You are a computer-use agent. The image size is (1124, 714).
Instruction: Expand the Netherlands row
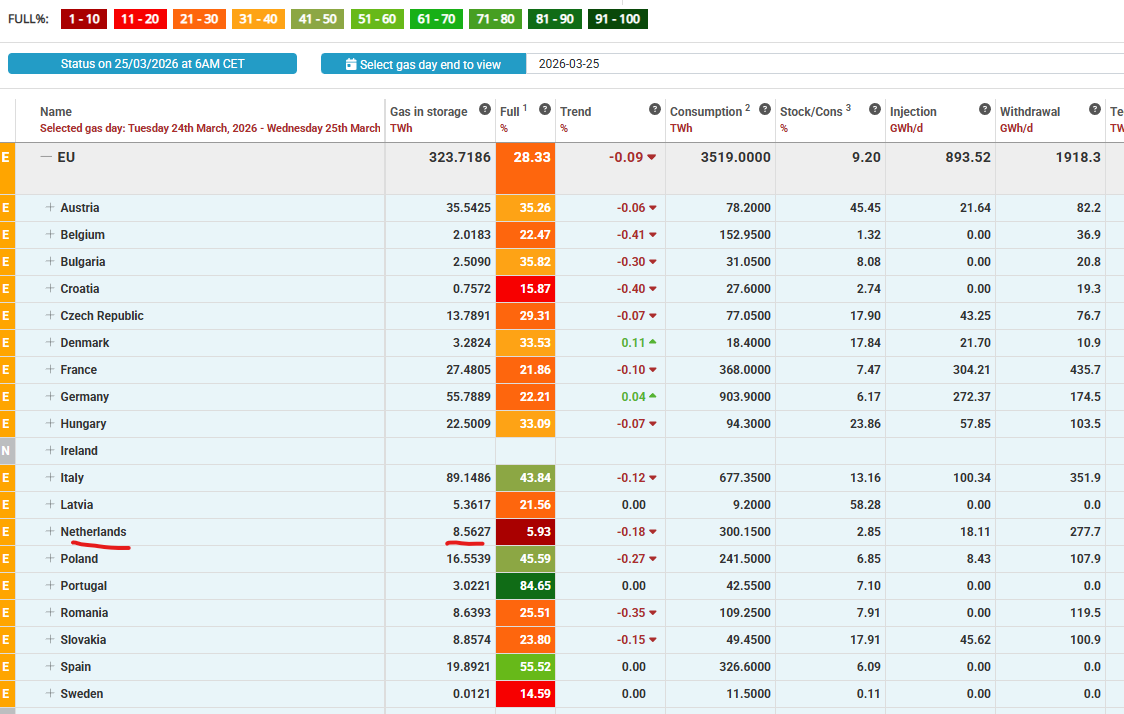[50, 532]
